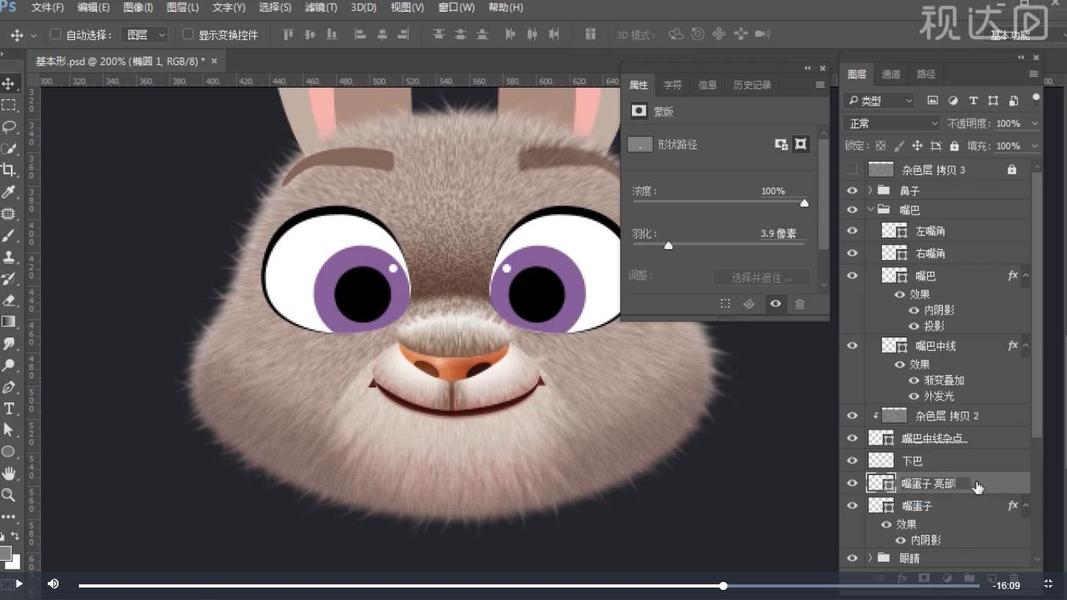Screen dimensions: 1067x600
Task: Click the adjustment layer filter icon
Action: 953,101
